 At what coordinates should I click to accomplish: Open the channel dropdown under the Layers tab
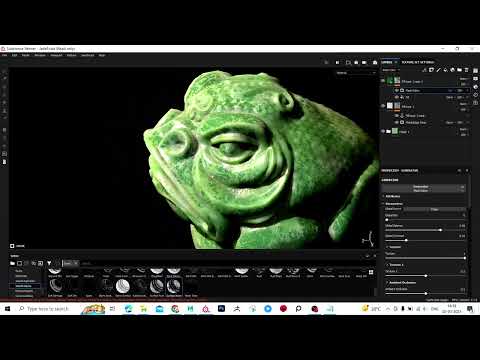point(390,70)
